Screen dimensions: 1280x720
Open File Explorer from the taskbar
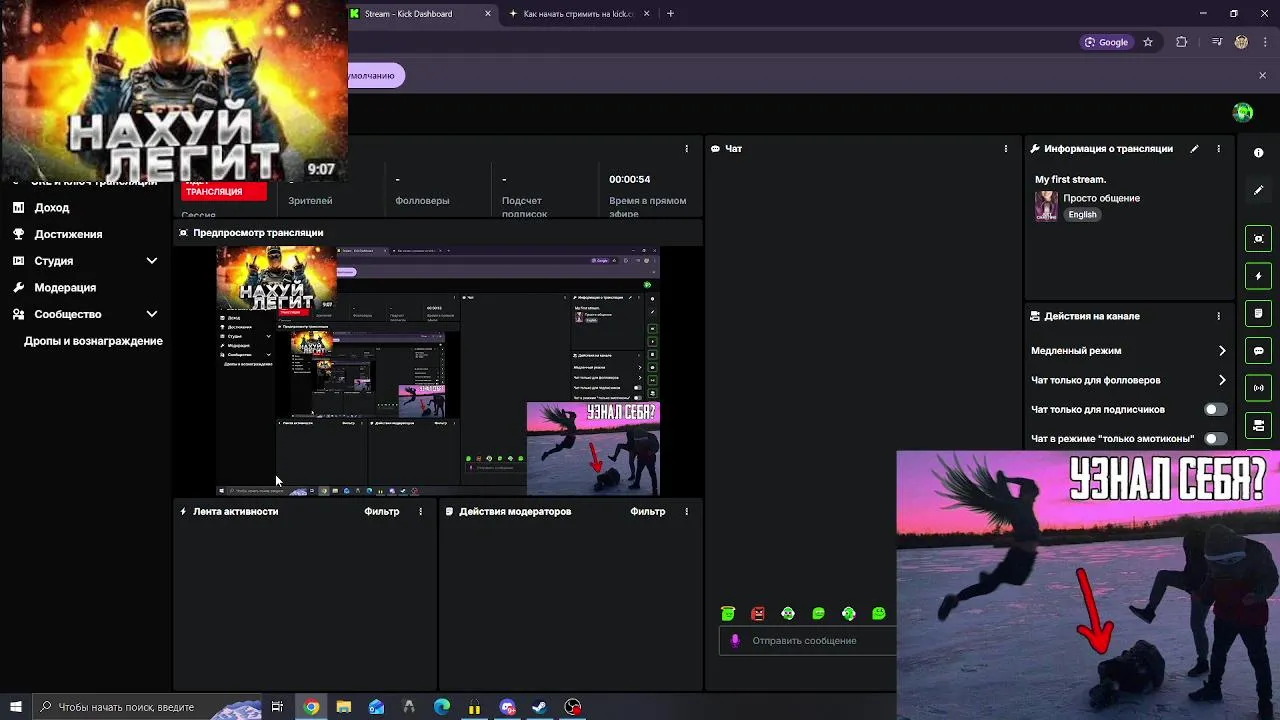pos(343,707)
